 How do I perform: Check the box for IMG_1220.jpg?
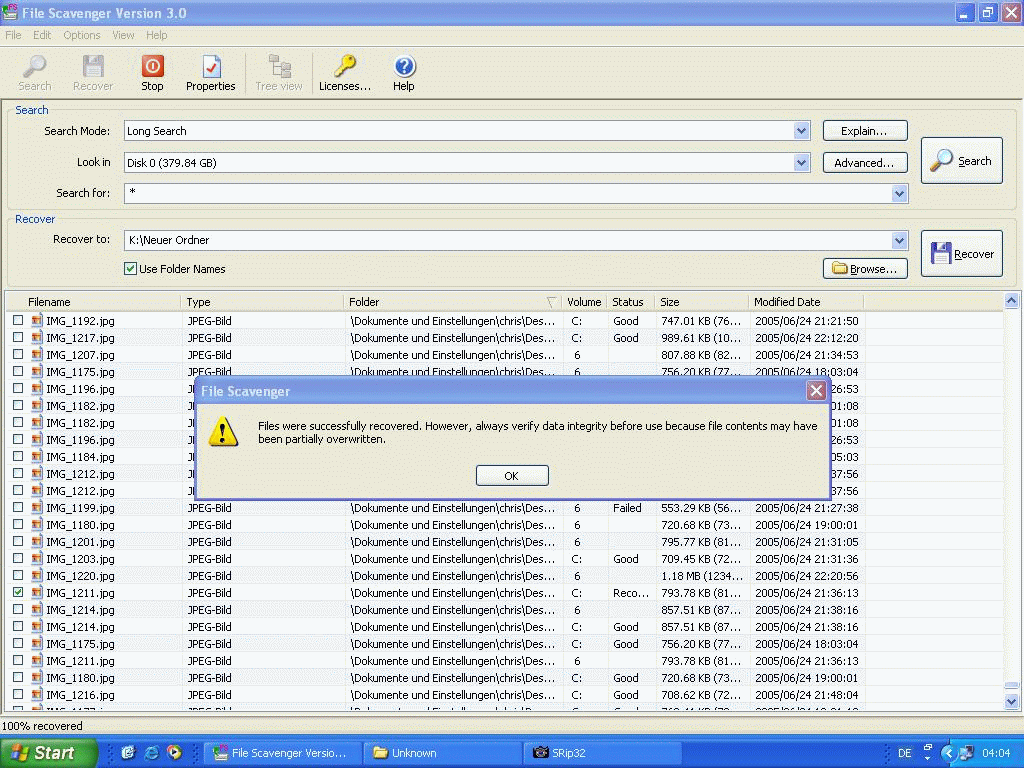[18, 575]
